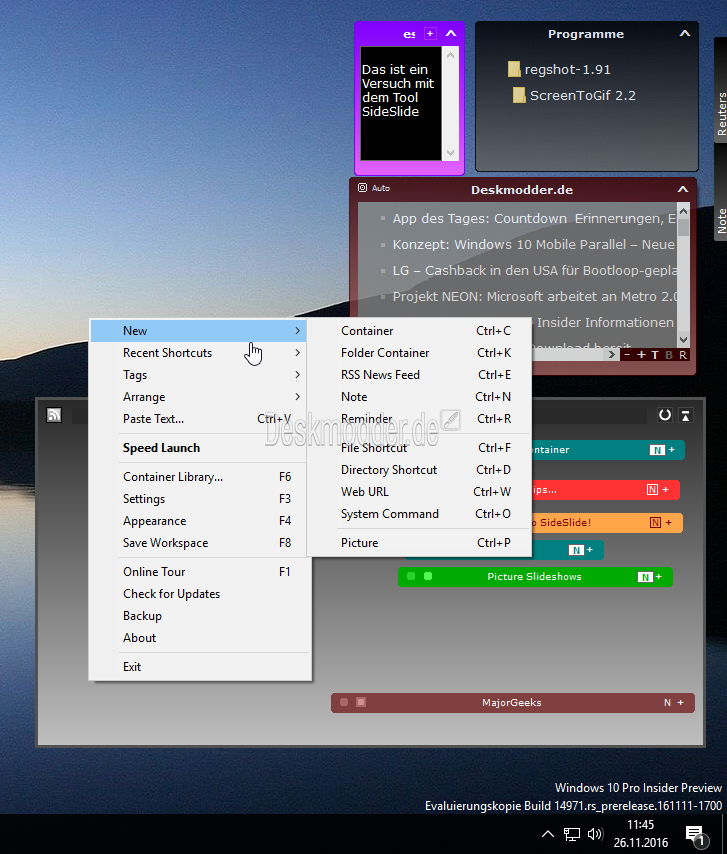The width and height of the screenshot is (727, 854).
Task: Click the Picture Slideshows container bar
Action: (x=535, y=577)
